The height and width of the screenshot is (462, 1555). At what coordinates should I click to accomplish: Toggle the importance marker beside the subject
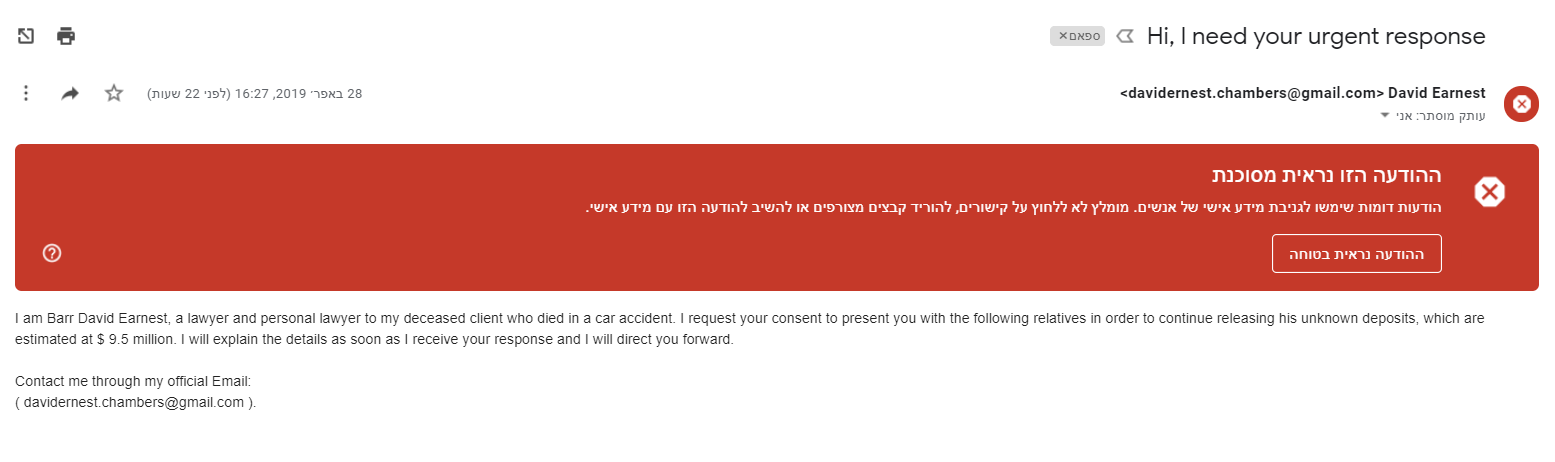click(x=1125, y=36)
